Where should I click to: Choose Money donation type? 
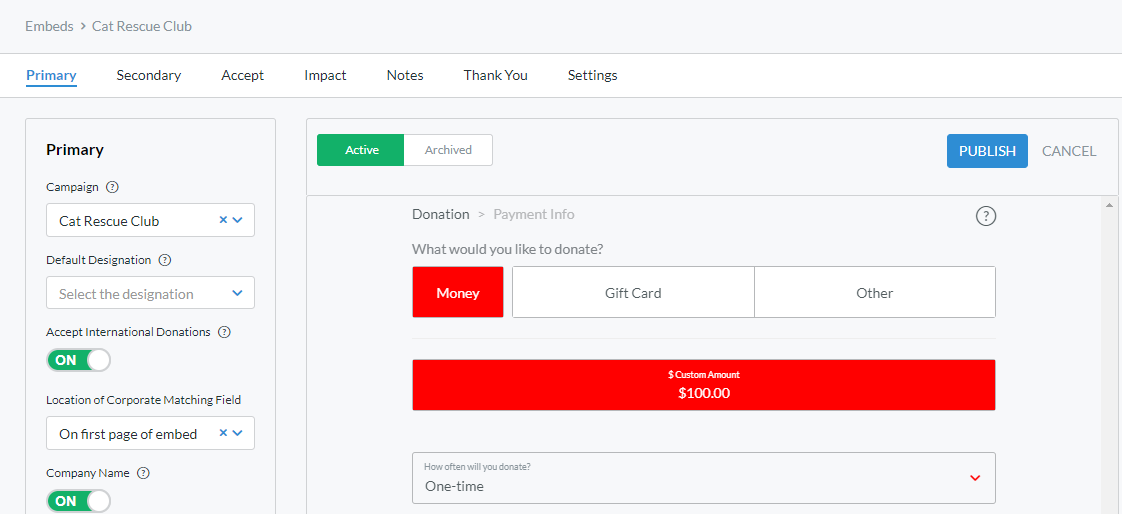458,292
